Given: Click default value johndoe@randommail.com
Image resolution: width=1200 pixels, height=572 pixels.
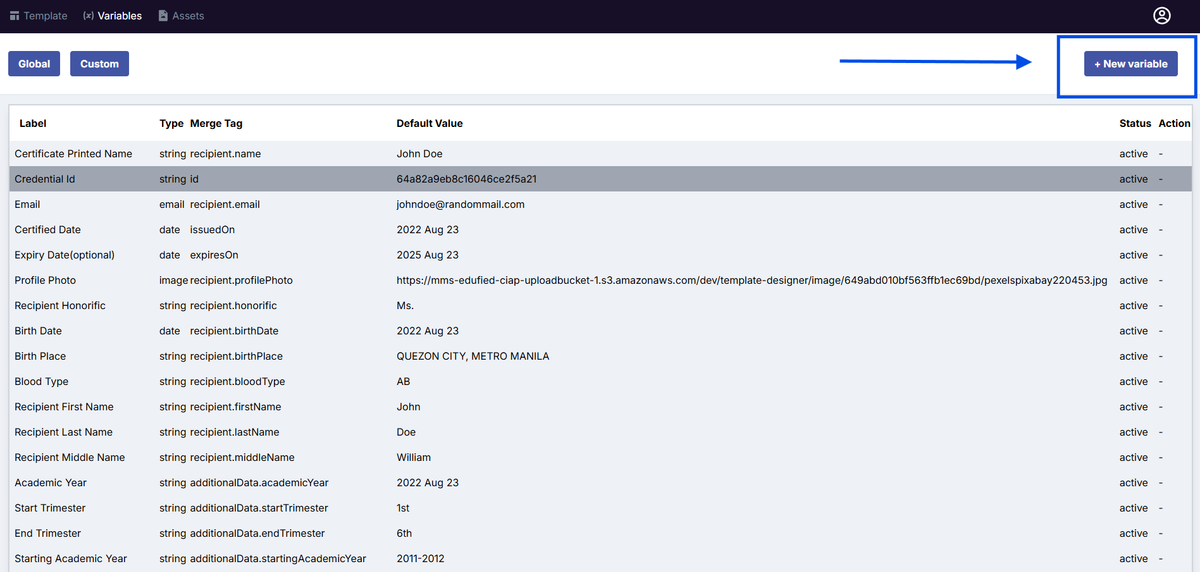Looking at the screenshot, I should pyautogui.click(x=461, y=204).
